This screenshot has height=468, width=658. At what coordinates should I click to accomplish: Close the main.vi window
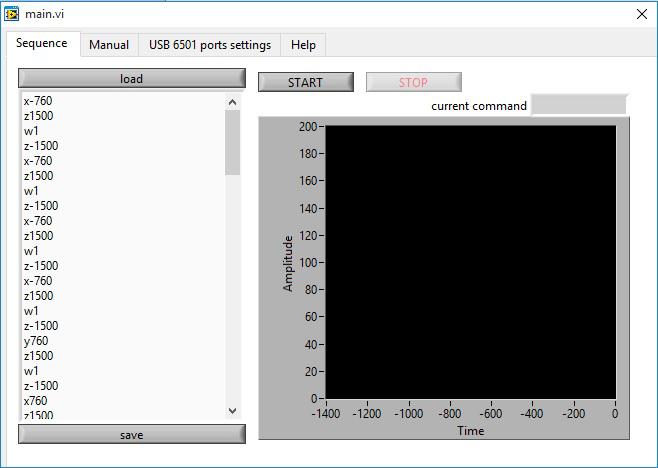pos(642,14)
